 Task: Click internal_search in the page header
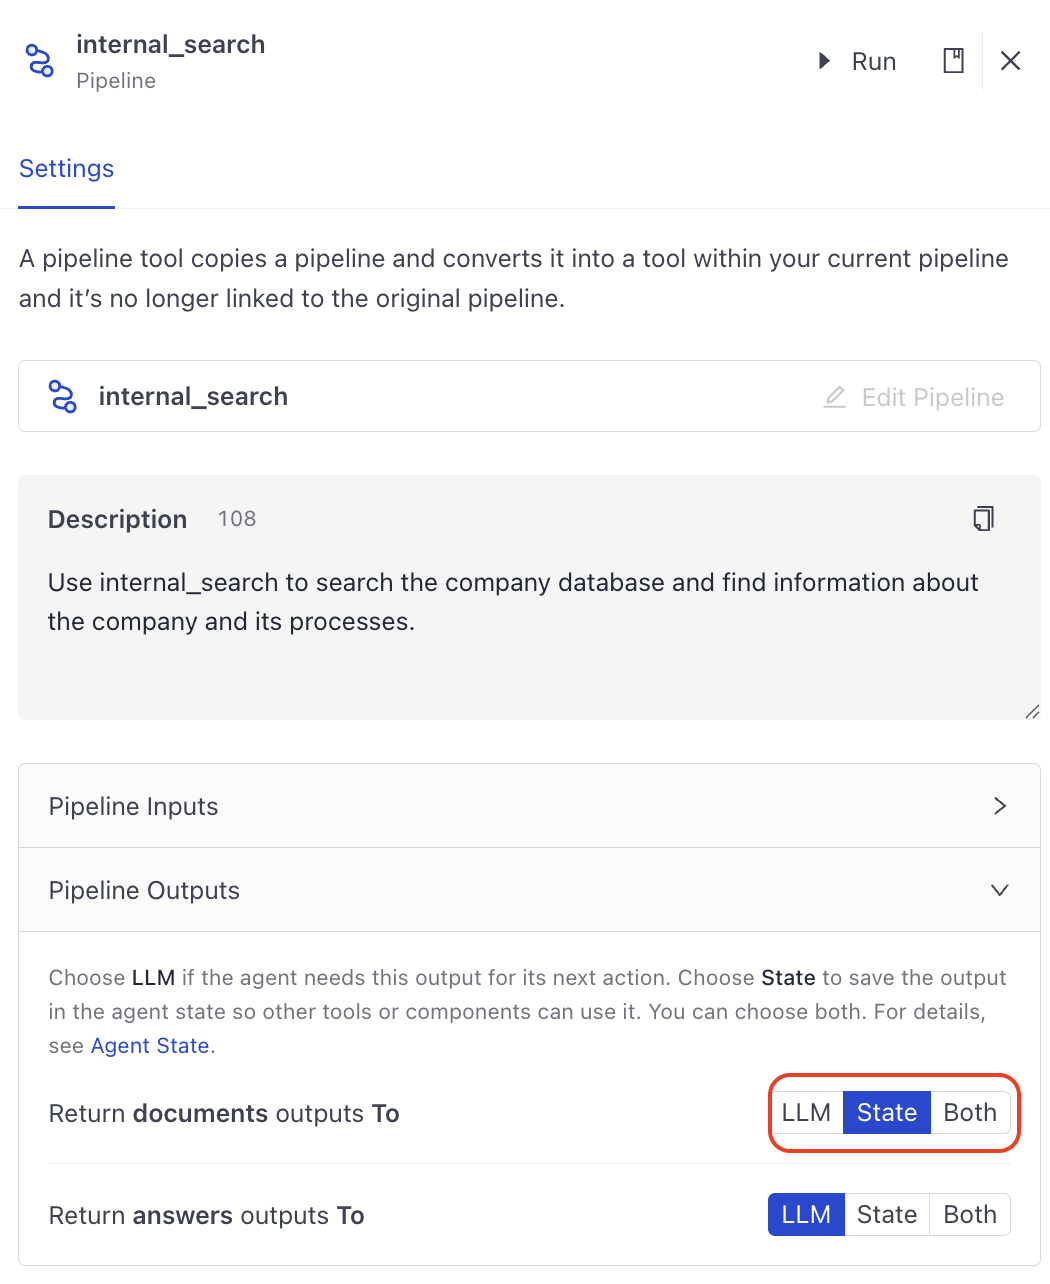click(171, 44)
